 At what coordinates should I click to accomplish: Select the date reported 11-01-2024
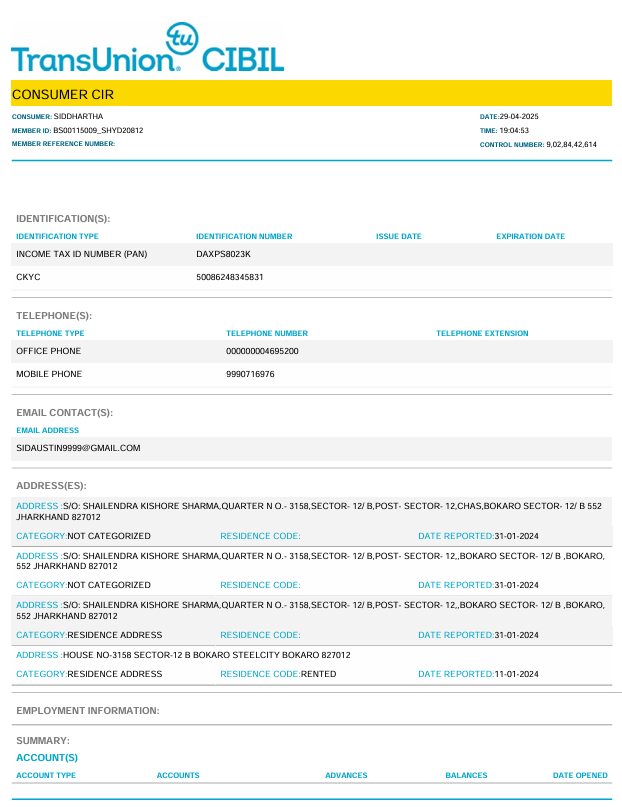517,674
